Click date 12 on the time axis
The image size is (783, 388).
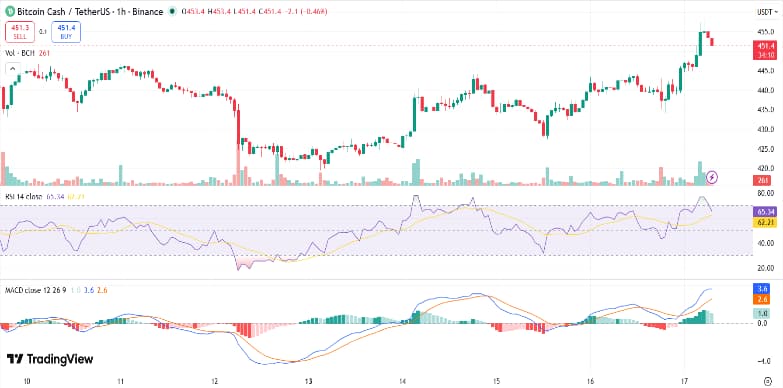coord(215,381)
